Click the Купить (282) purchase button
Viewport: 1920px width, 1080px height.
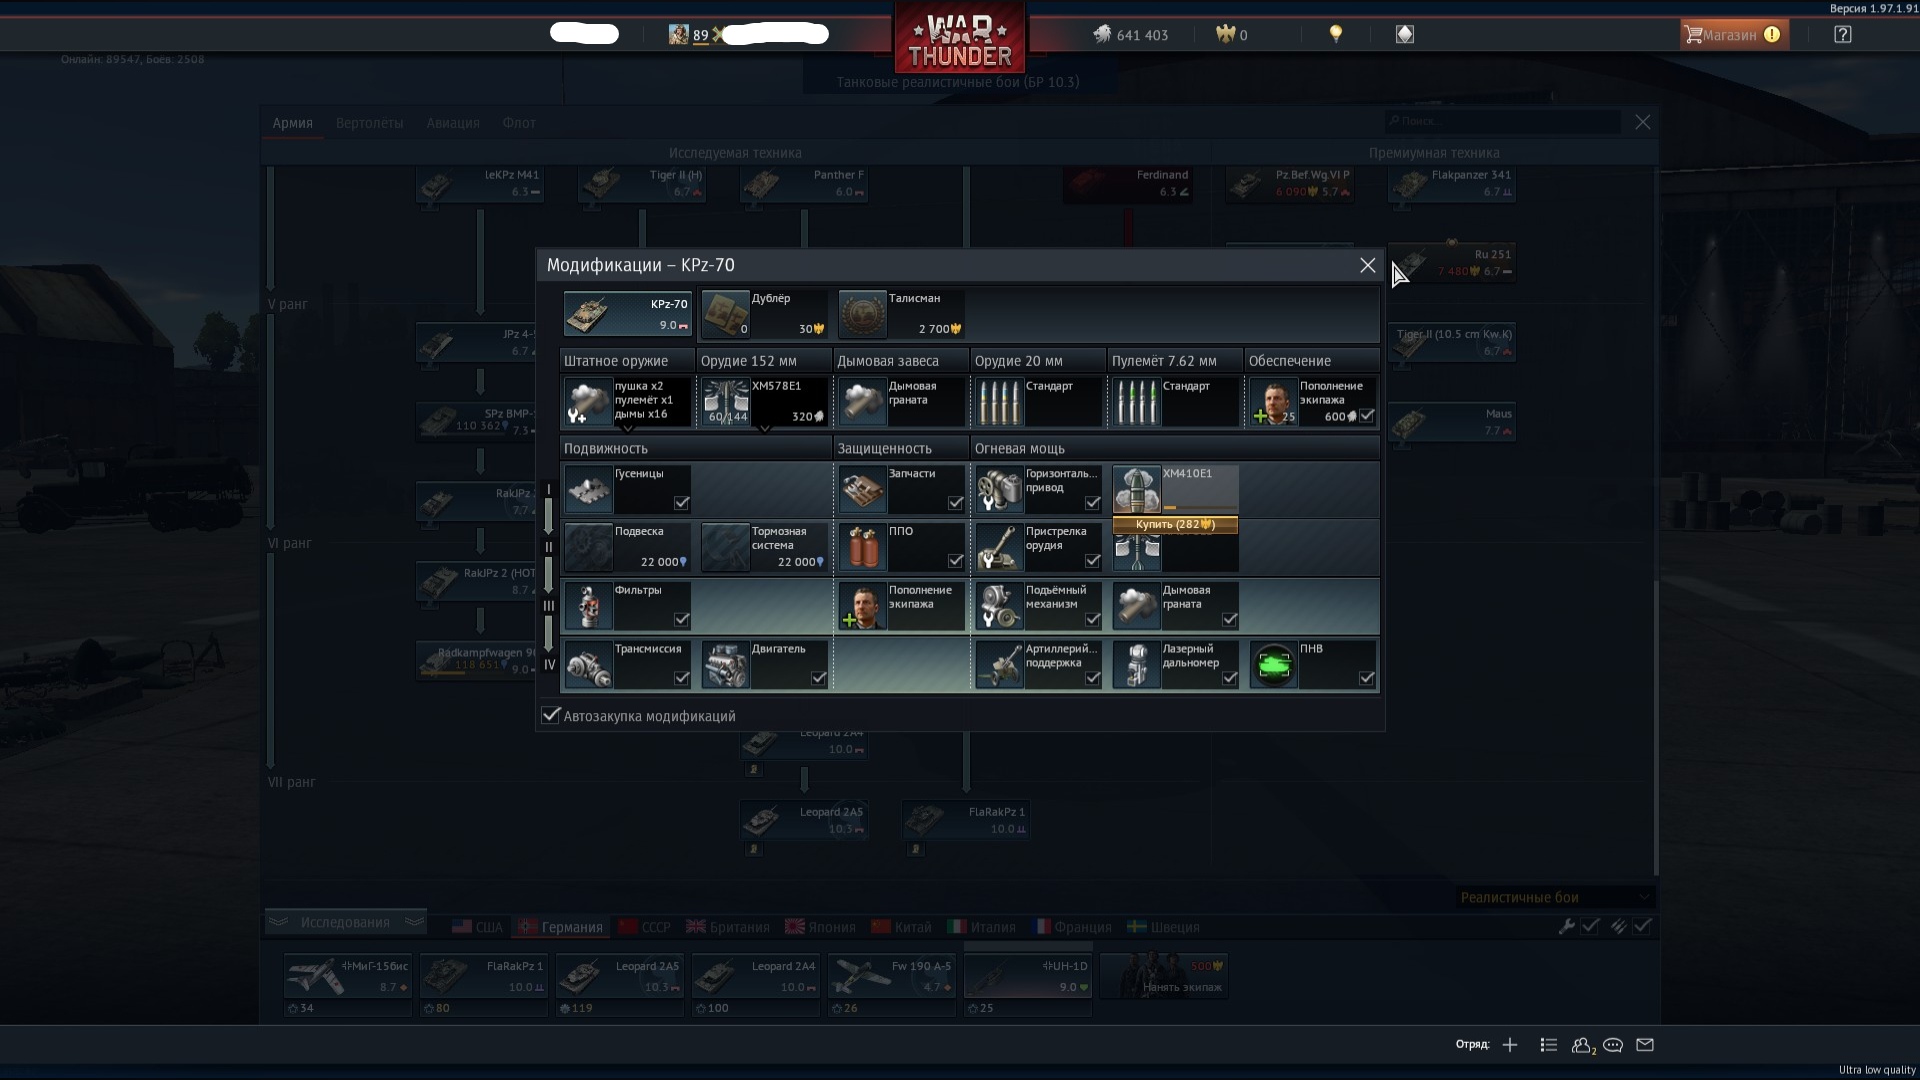click(x=1175, y=524)
